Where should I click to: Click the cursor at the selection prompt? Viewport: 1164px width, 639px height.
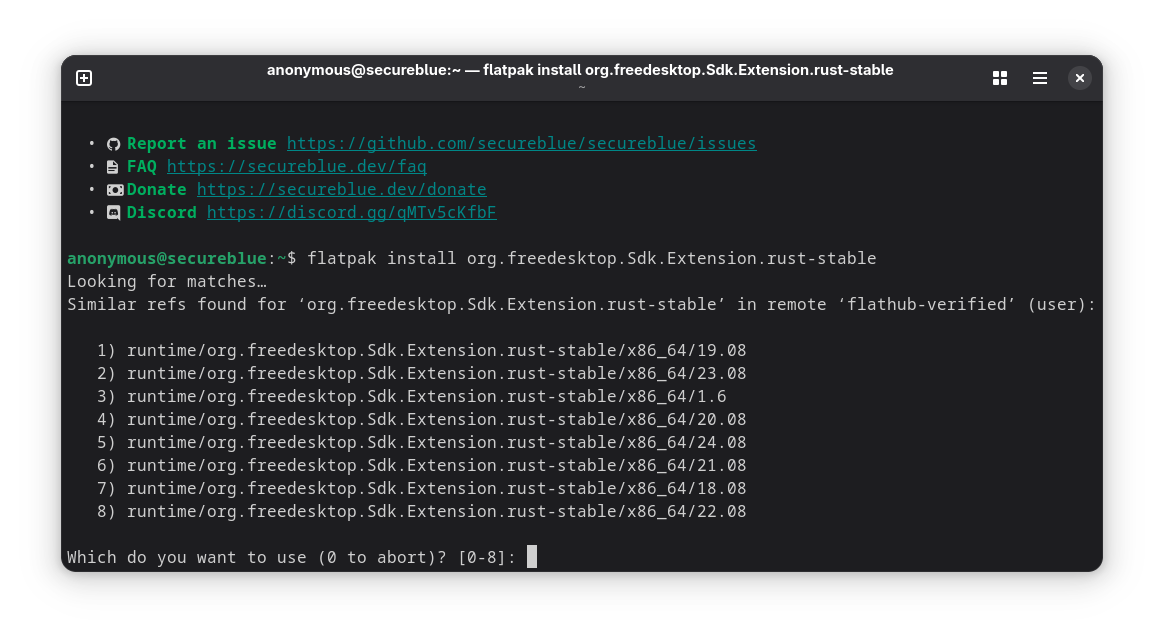click(x=532, y=557)
